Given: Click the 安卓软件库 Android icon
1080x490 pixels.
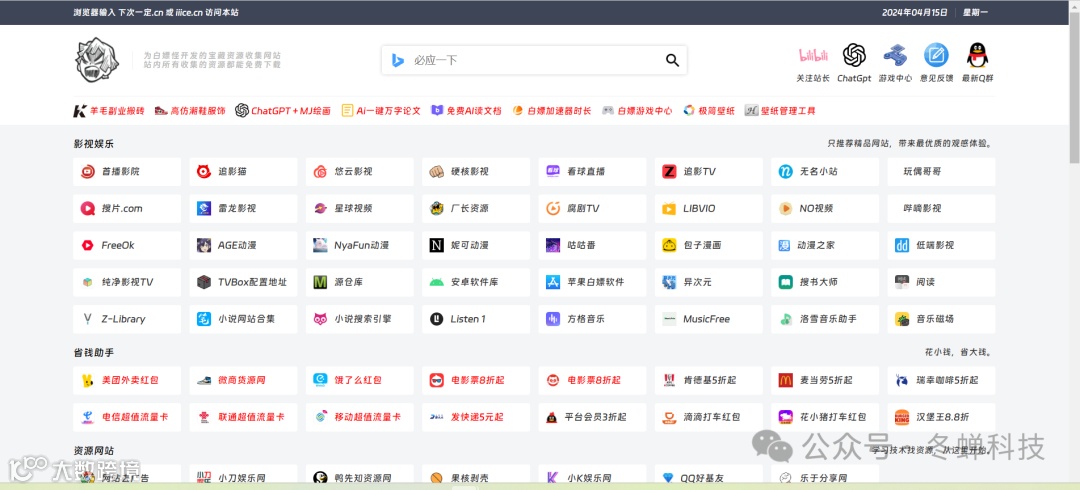Looking at the screenshot, I should (437, 283).
